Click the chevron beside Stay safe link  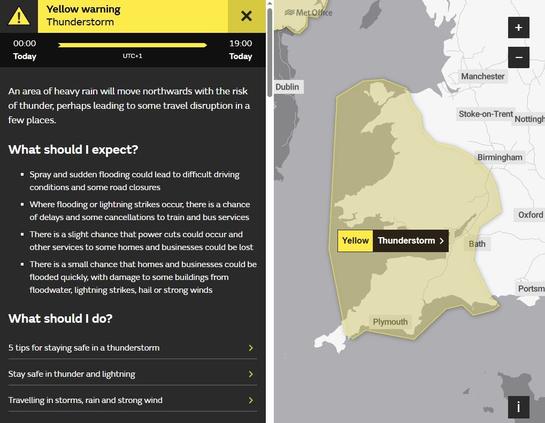[x=251, y=374]
